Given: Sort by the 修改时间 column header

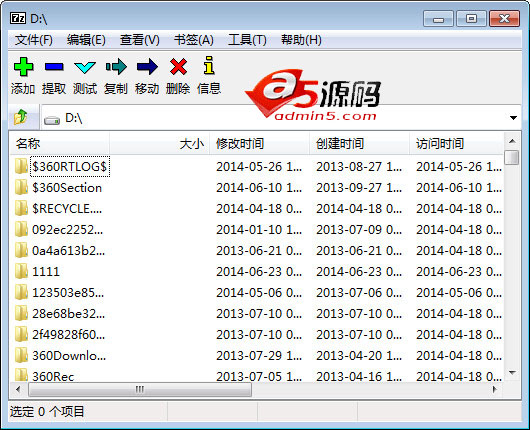Looking at the screenshot, I should pyautogui.click(x=259, y=144).
